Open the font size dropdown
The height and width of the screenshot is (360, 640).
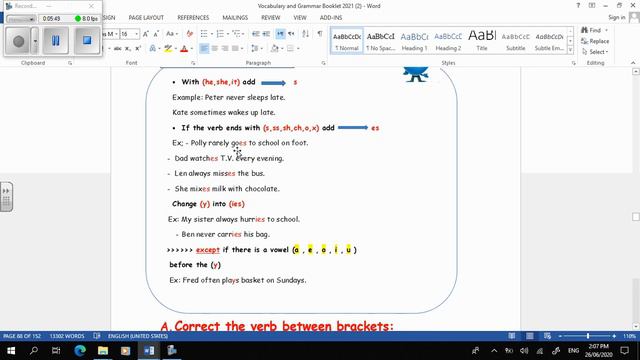click(x=137, y=34)
